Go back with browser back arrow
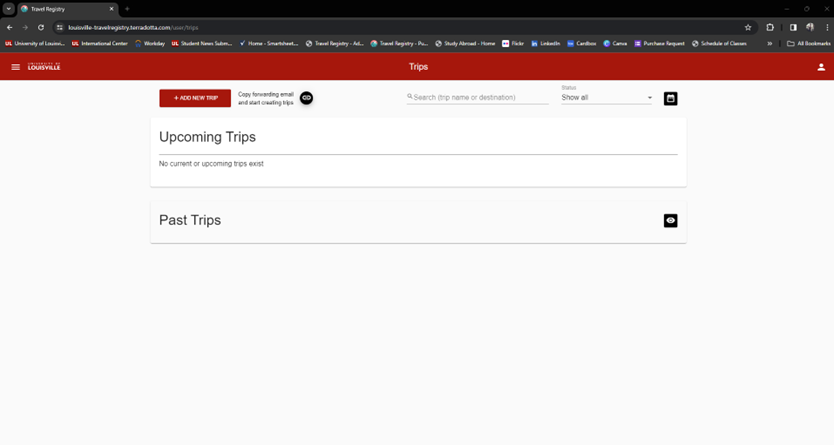This screenshot has height=445, width=834. coord(10,28)
